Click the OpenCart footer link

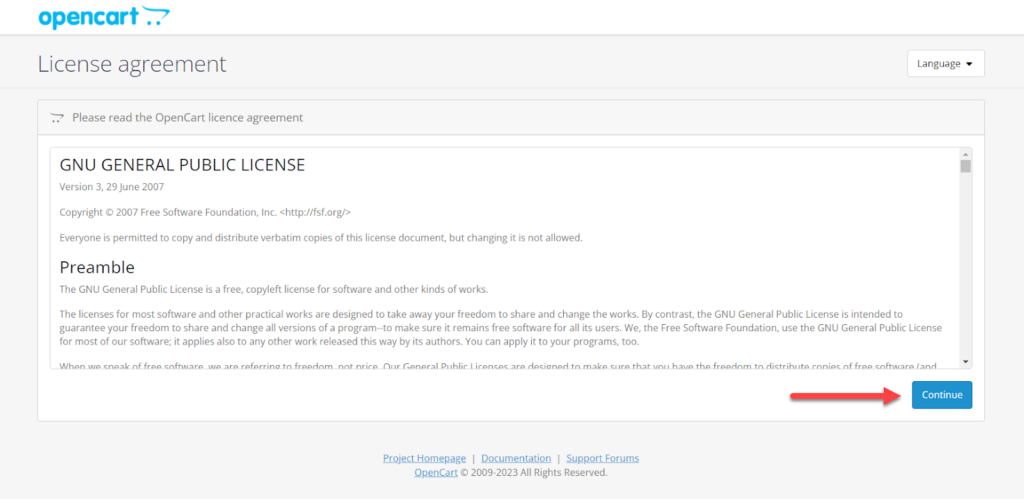[x=436, y=472]
